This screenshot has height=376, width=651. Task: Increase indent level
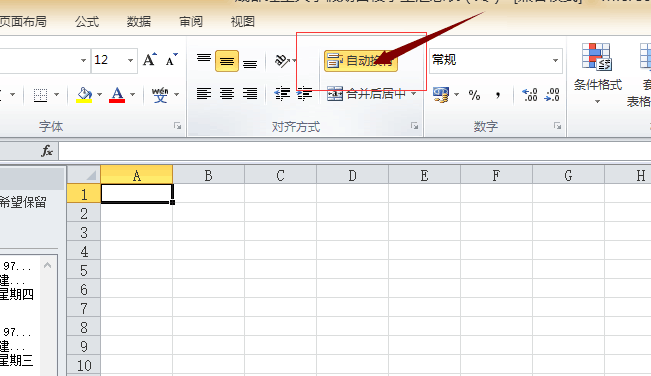coord(304,94)
